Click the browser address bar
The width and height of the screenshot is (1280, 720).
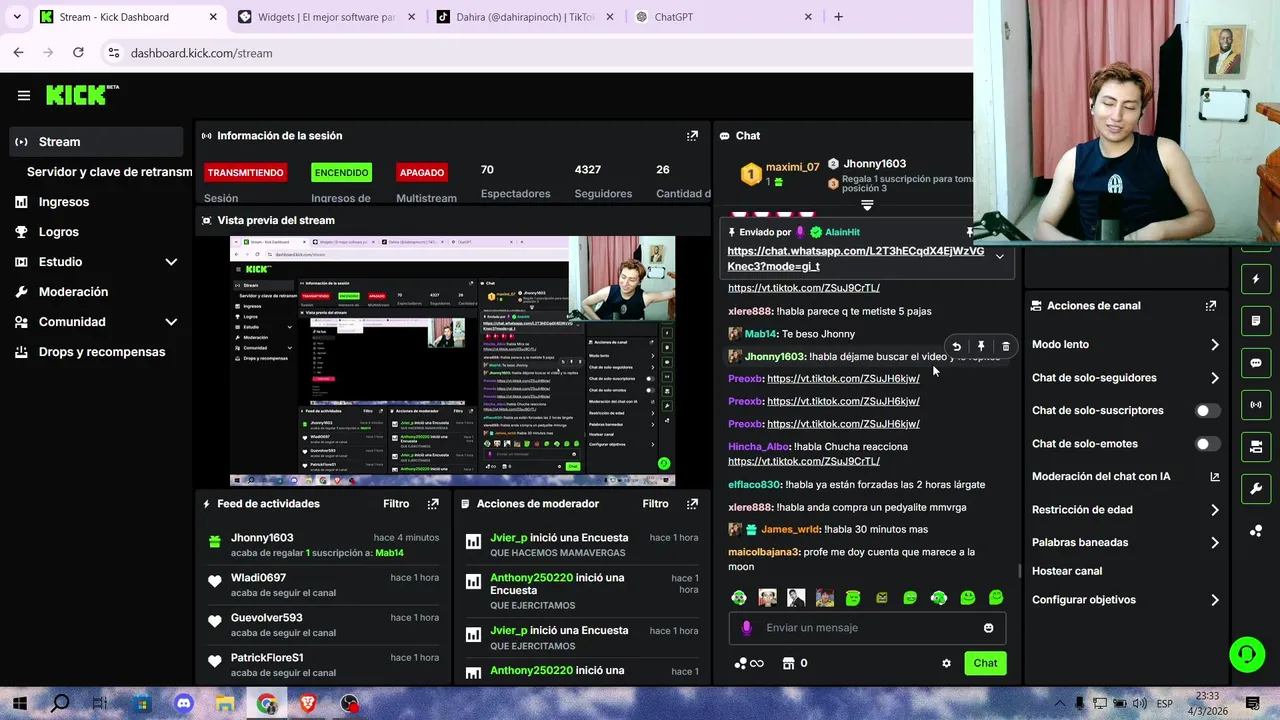coord(540,53)
